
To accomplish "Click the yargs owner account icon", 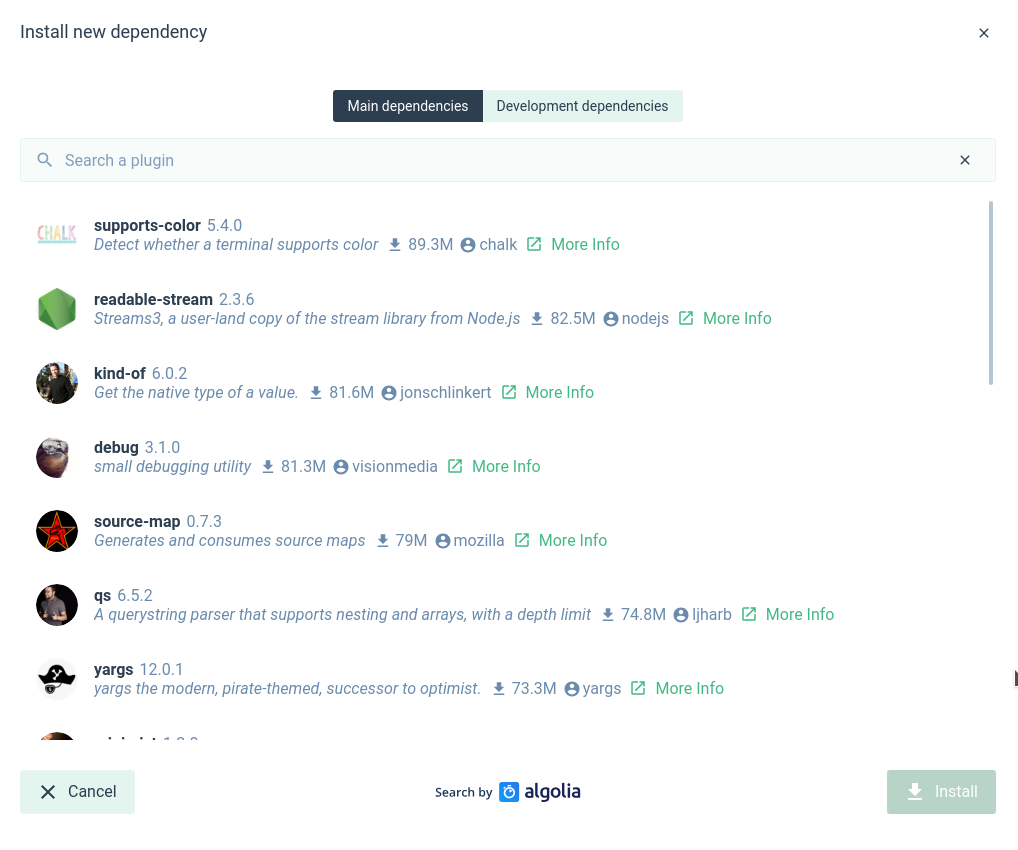I will click(x=572, y=690).
